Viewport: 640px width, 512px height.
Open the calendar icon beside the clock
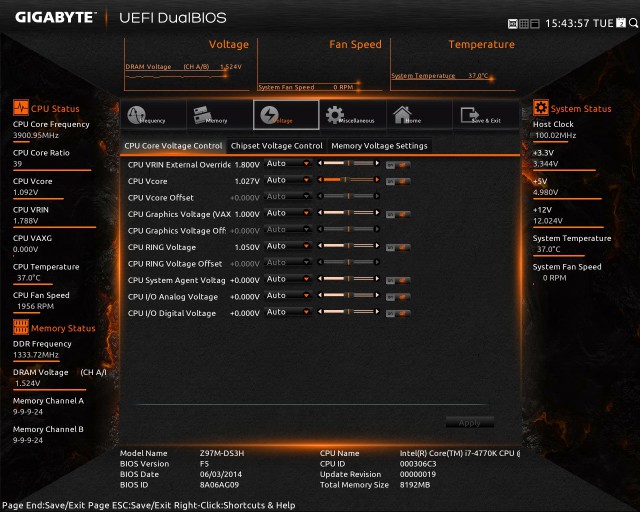coord(621,23)
